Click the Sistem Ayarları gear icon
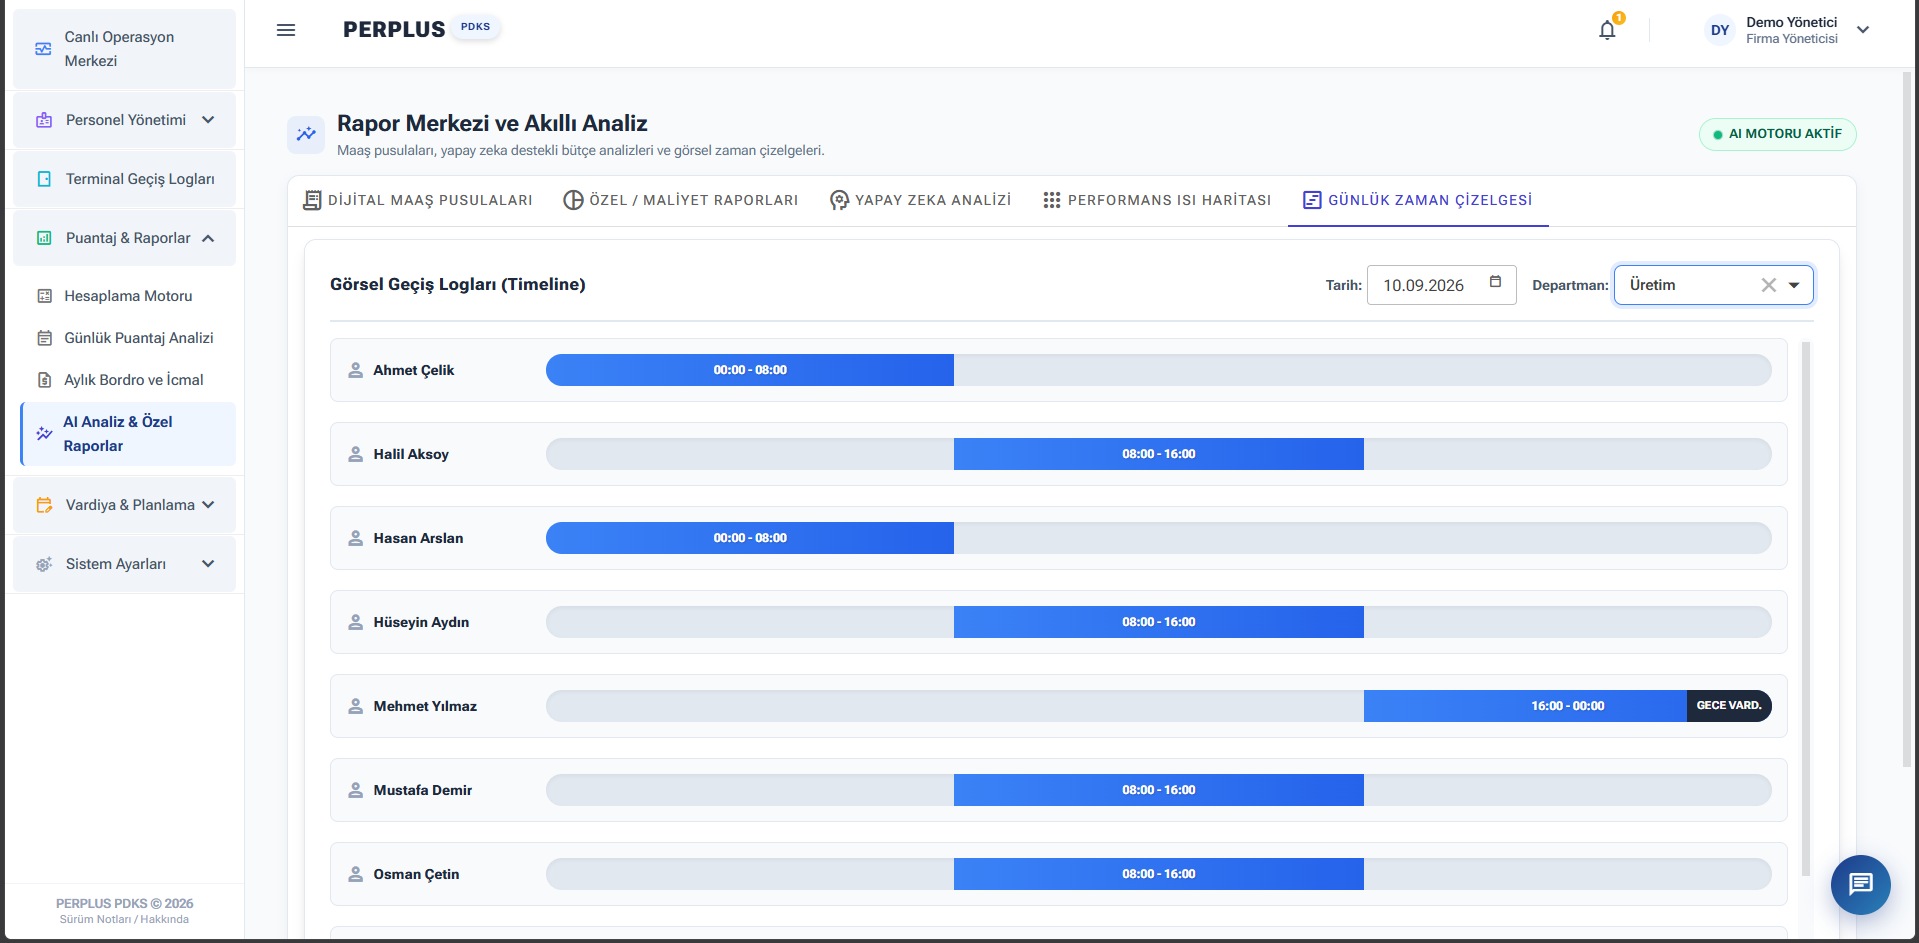The height and width of the screenshot is (943, 1919). point(44,564)
